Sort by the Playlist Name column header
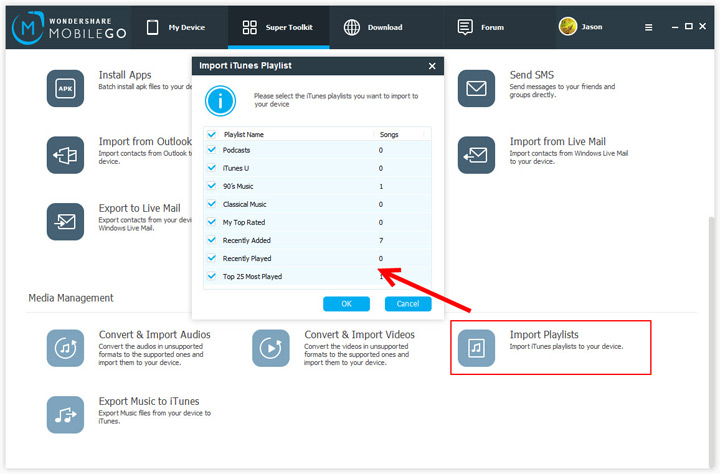 (244, 134)
